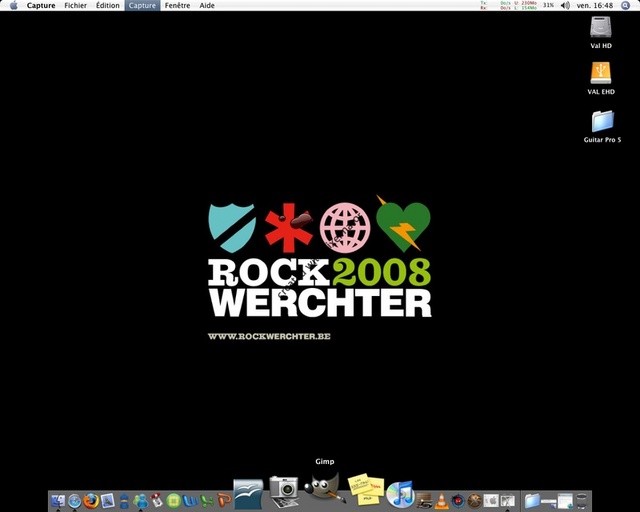This screenshot has height=512, width=640.
Task: Click the Capture camera icon in Dock
Action: click(284, 492)
